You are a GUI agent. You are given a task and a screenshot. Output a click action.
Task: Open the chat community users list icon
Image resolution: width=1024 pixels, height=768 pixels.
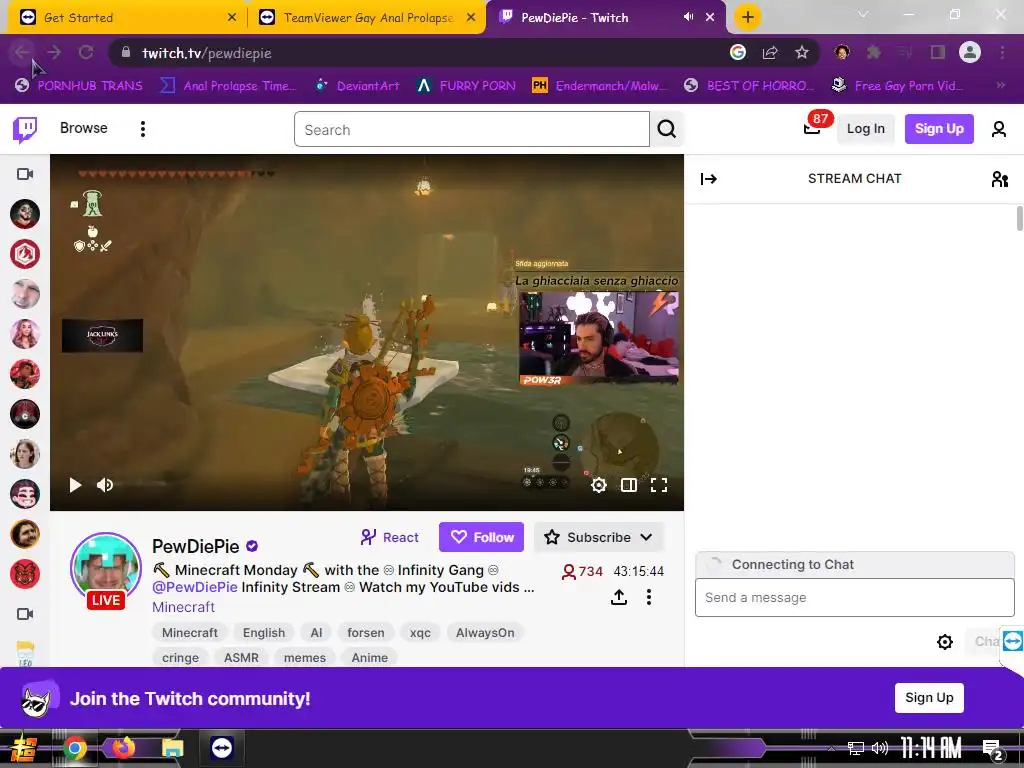point(999,179)
